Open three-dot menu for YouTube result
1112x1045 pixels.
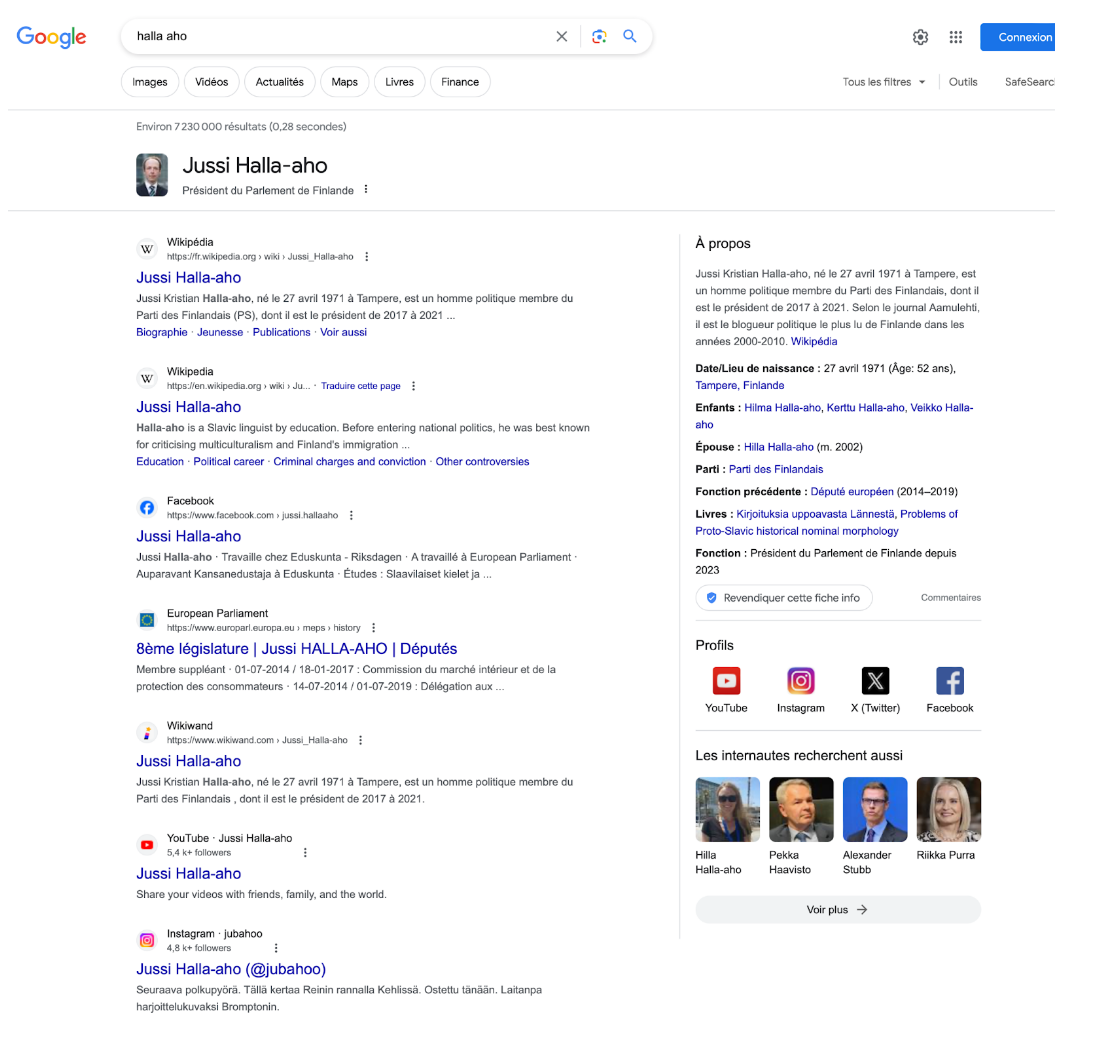(x=305, y=852)
